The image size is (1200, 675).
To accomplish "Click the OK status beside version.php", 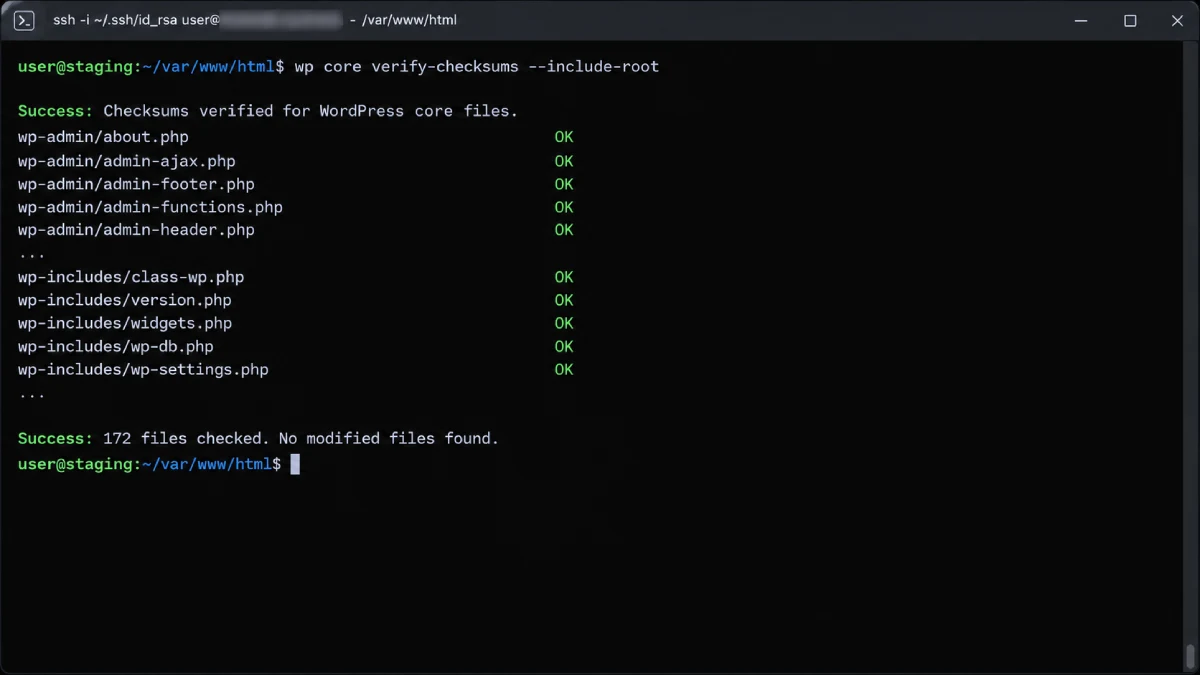I will click(564, 300).
